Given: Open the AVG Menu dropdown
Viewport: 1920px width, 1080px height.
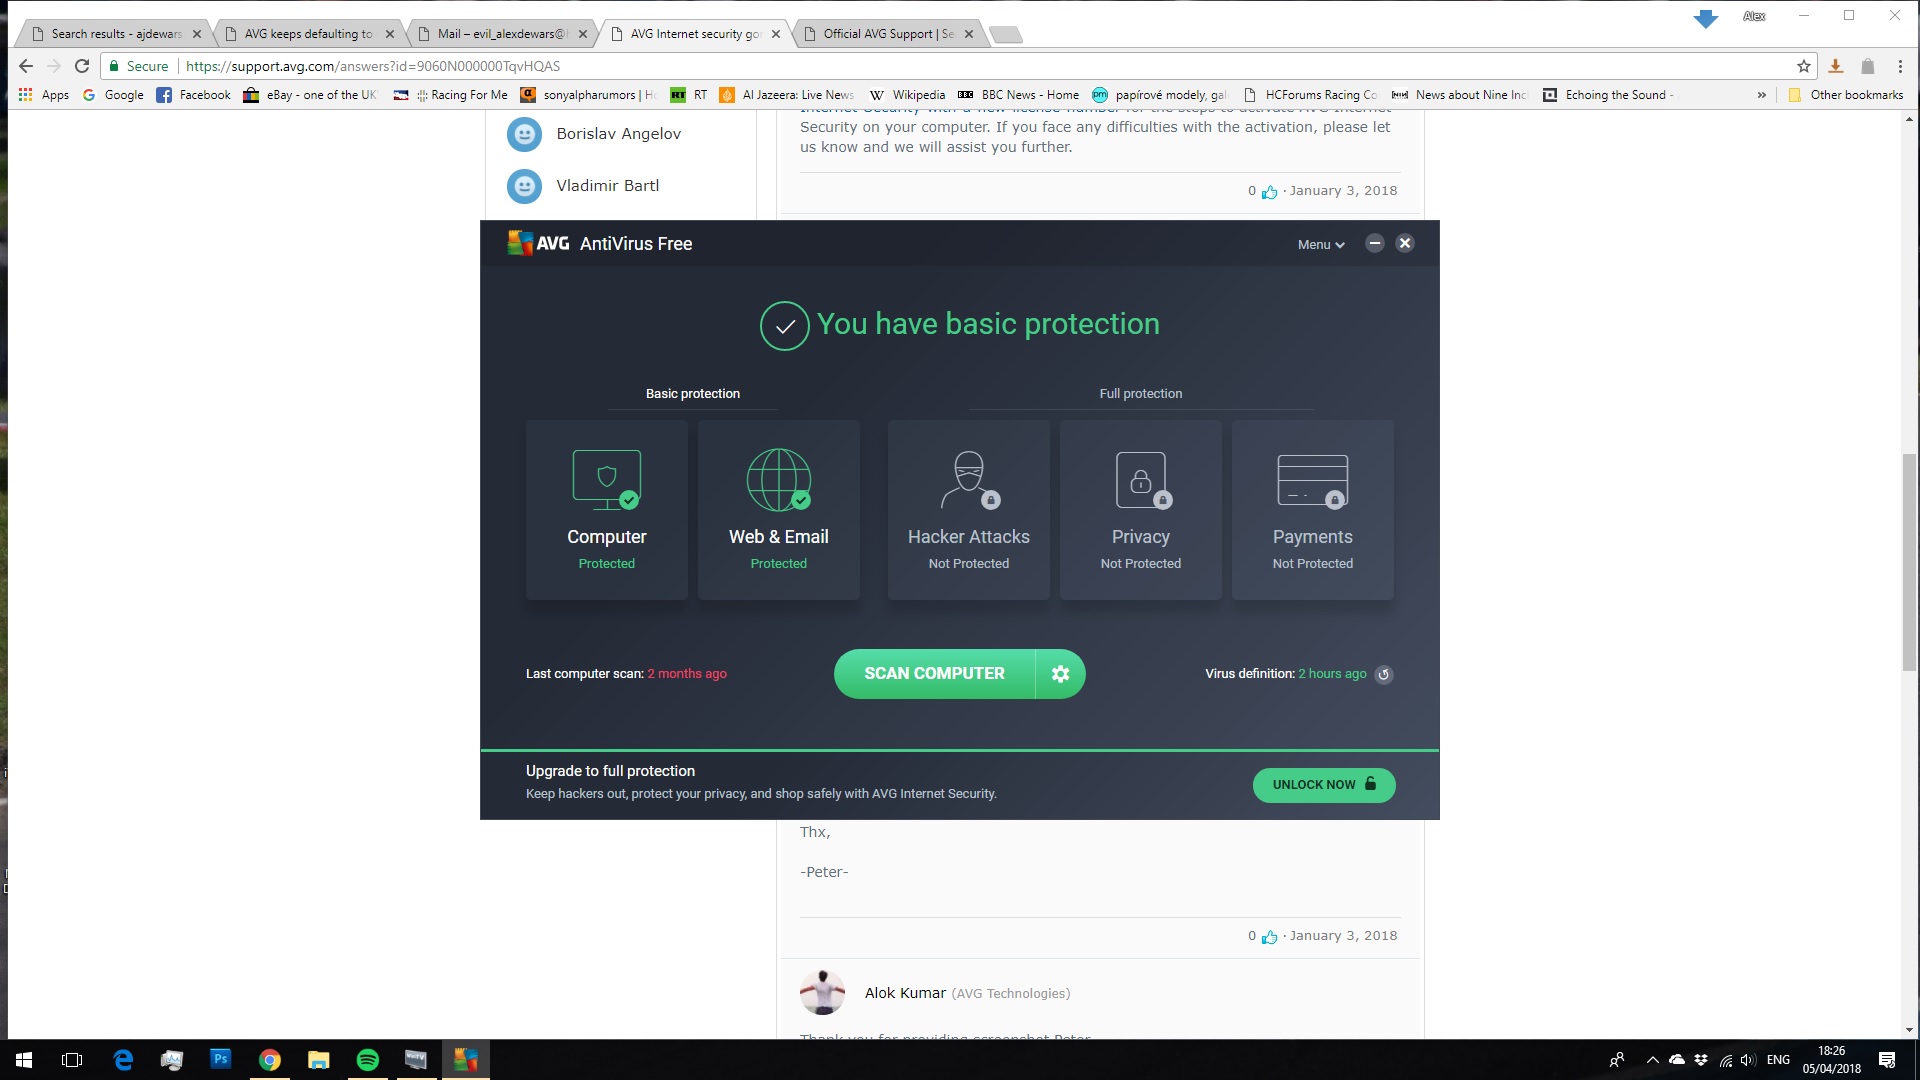Looking at the screenshot, I should tap(1319, 243).
